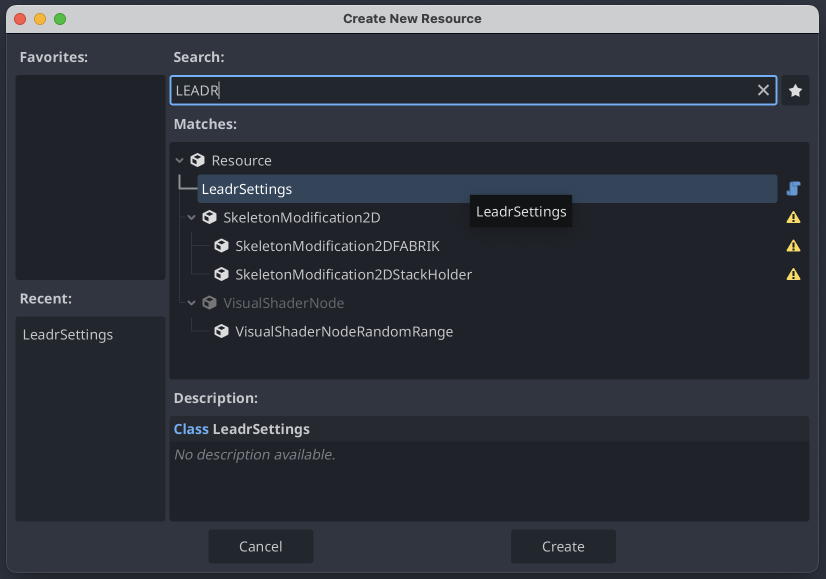Click the warning icon next to SkeletonModification2D
Viewport: 826px width, 579px height.
(793, 217)
